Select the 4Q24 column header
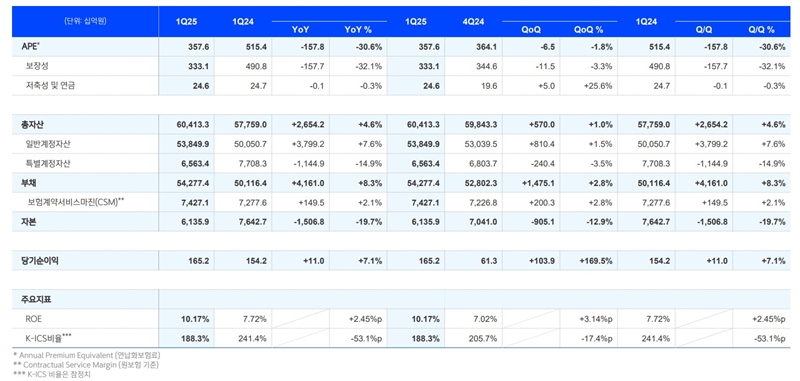This screenshot has width=800, height=381. click(x=473, y=22)
